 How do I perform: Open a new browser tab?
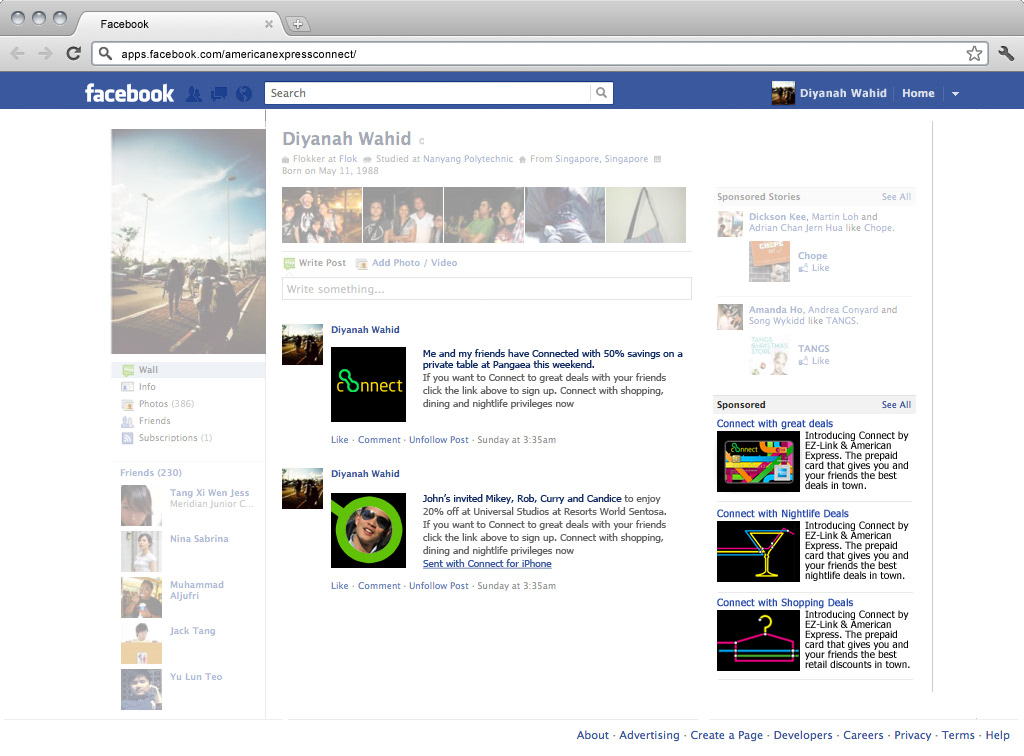pyautogui.click(x=298, y=24)
